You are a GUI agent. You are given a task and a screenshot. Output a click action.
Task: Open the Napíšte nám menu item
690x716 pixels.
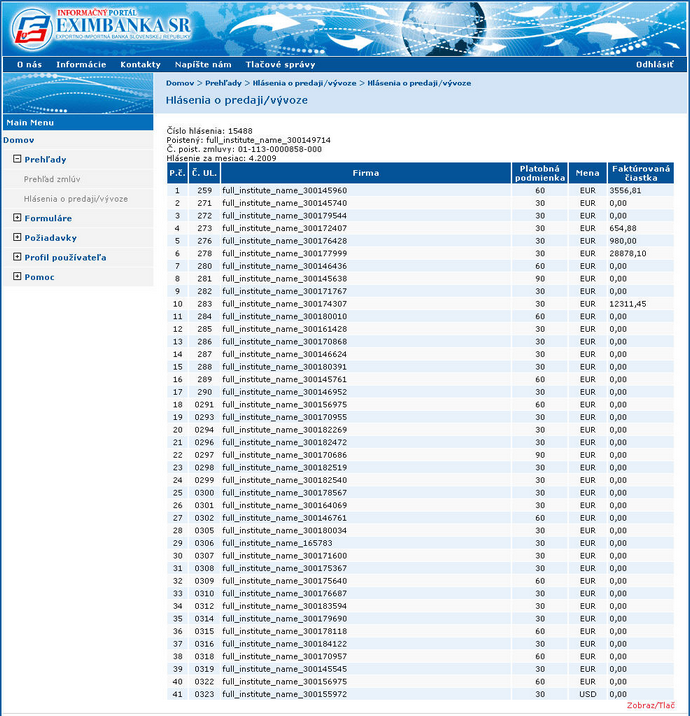203,64
